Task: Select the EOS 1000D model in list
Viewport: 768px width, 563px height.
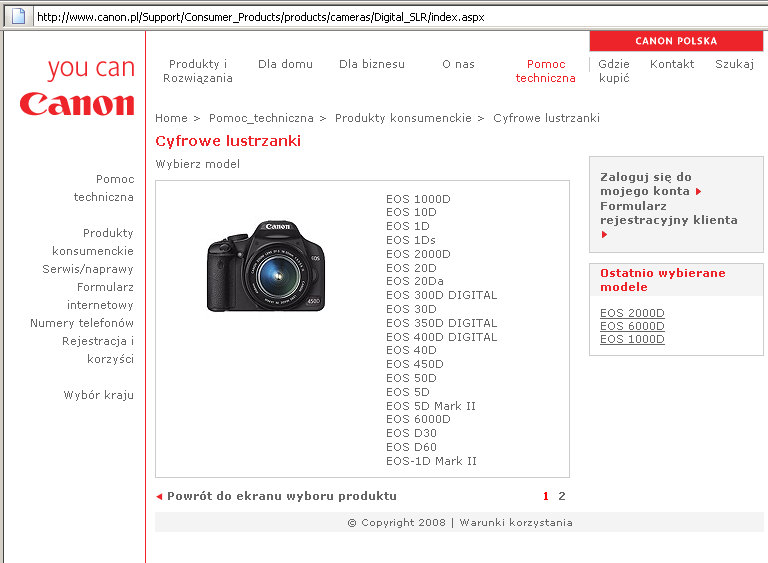Action: click(x=418, y=199)
